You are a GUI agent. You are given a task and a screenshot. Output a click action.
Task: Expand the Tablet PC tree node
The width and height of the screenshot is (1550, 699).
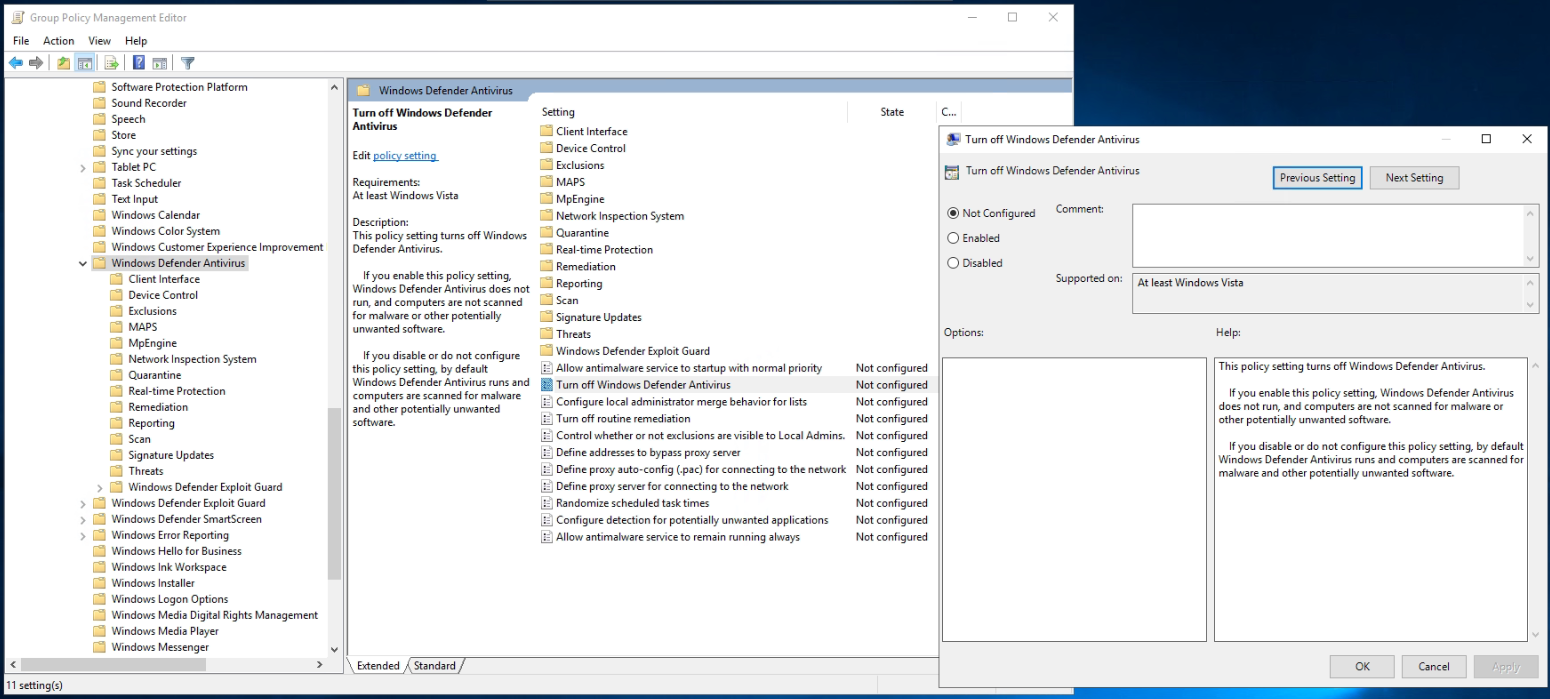click(82, 168)
